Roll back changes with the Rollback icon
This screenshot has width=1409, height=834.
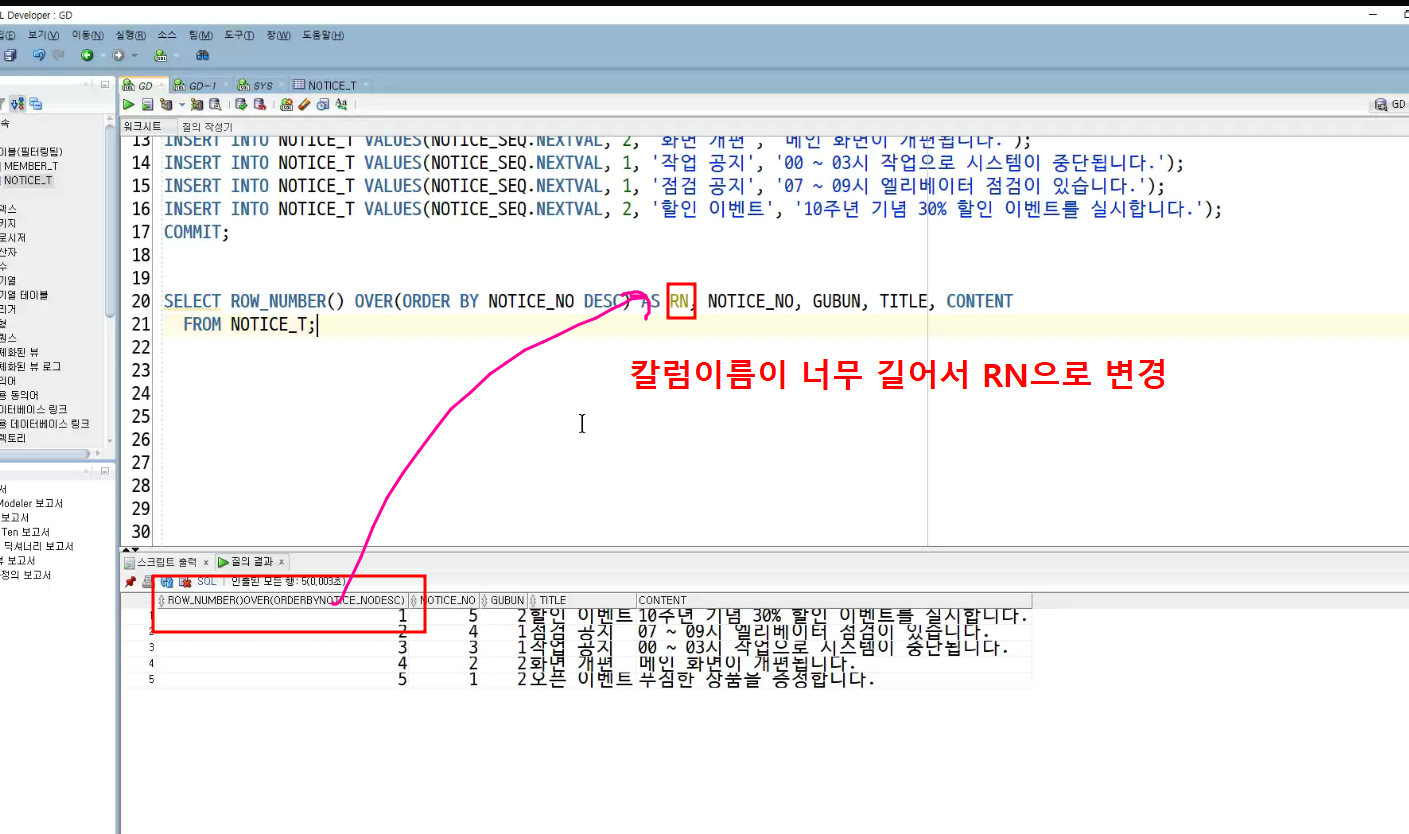260,104
